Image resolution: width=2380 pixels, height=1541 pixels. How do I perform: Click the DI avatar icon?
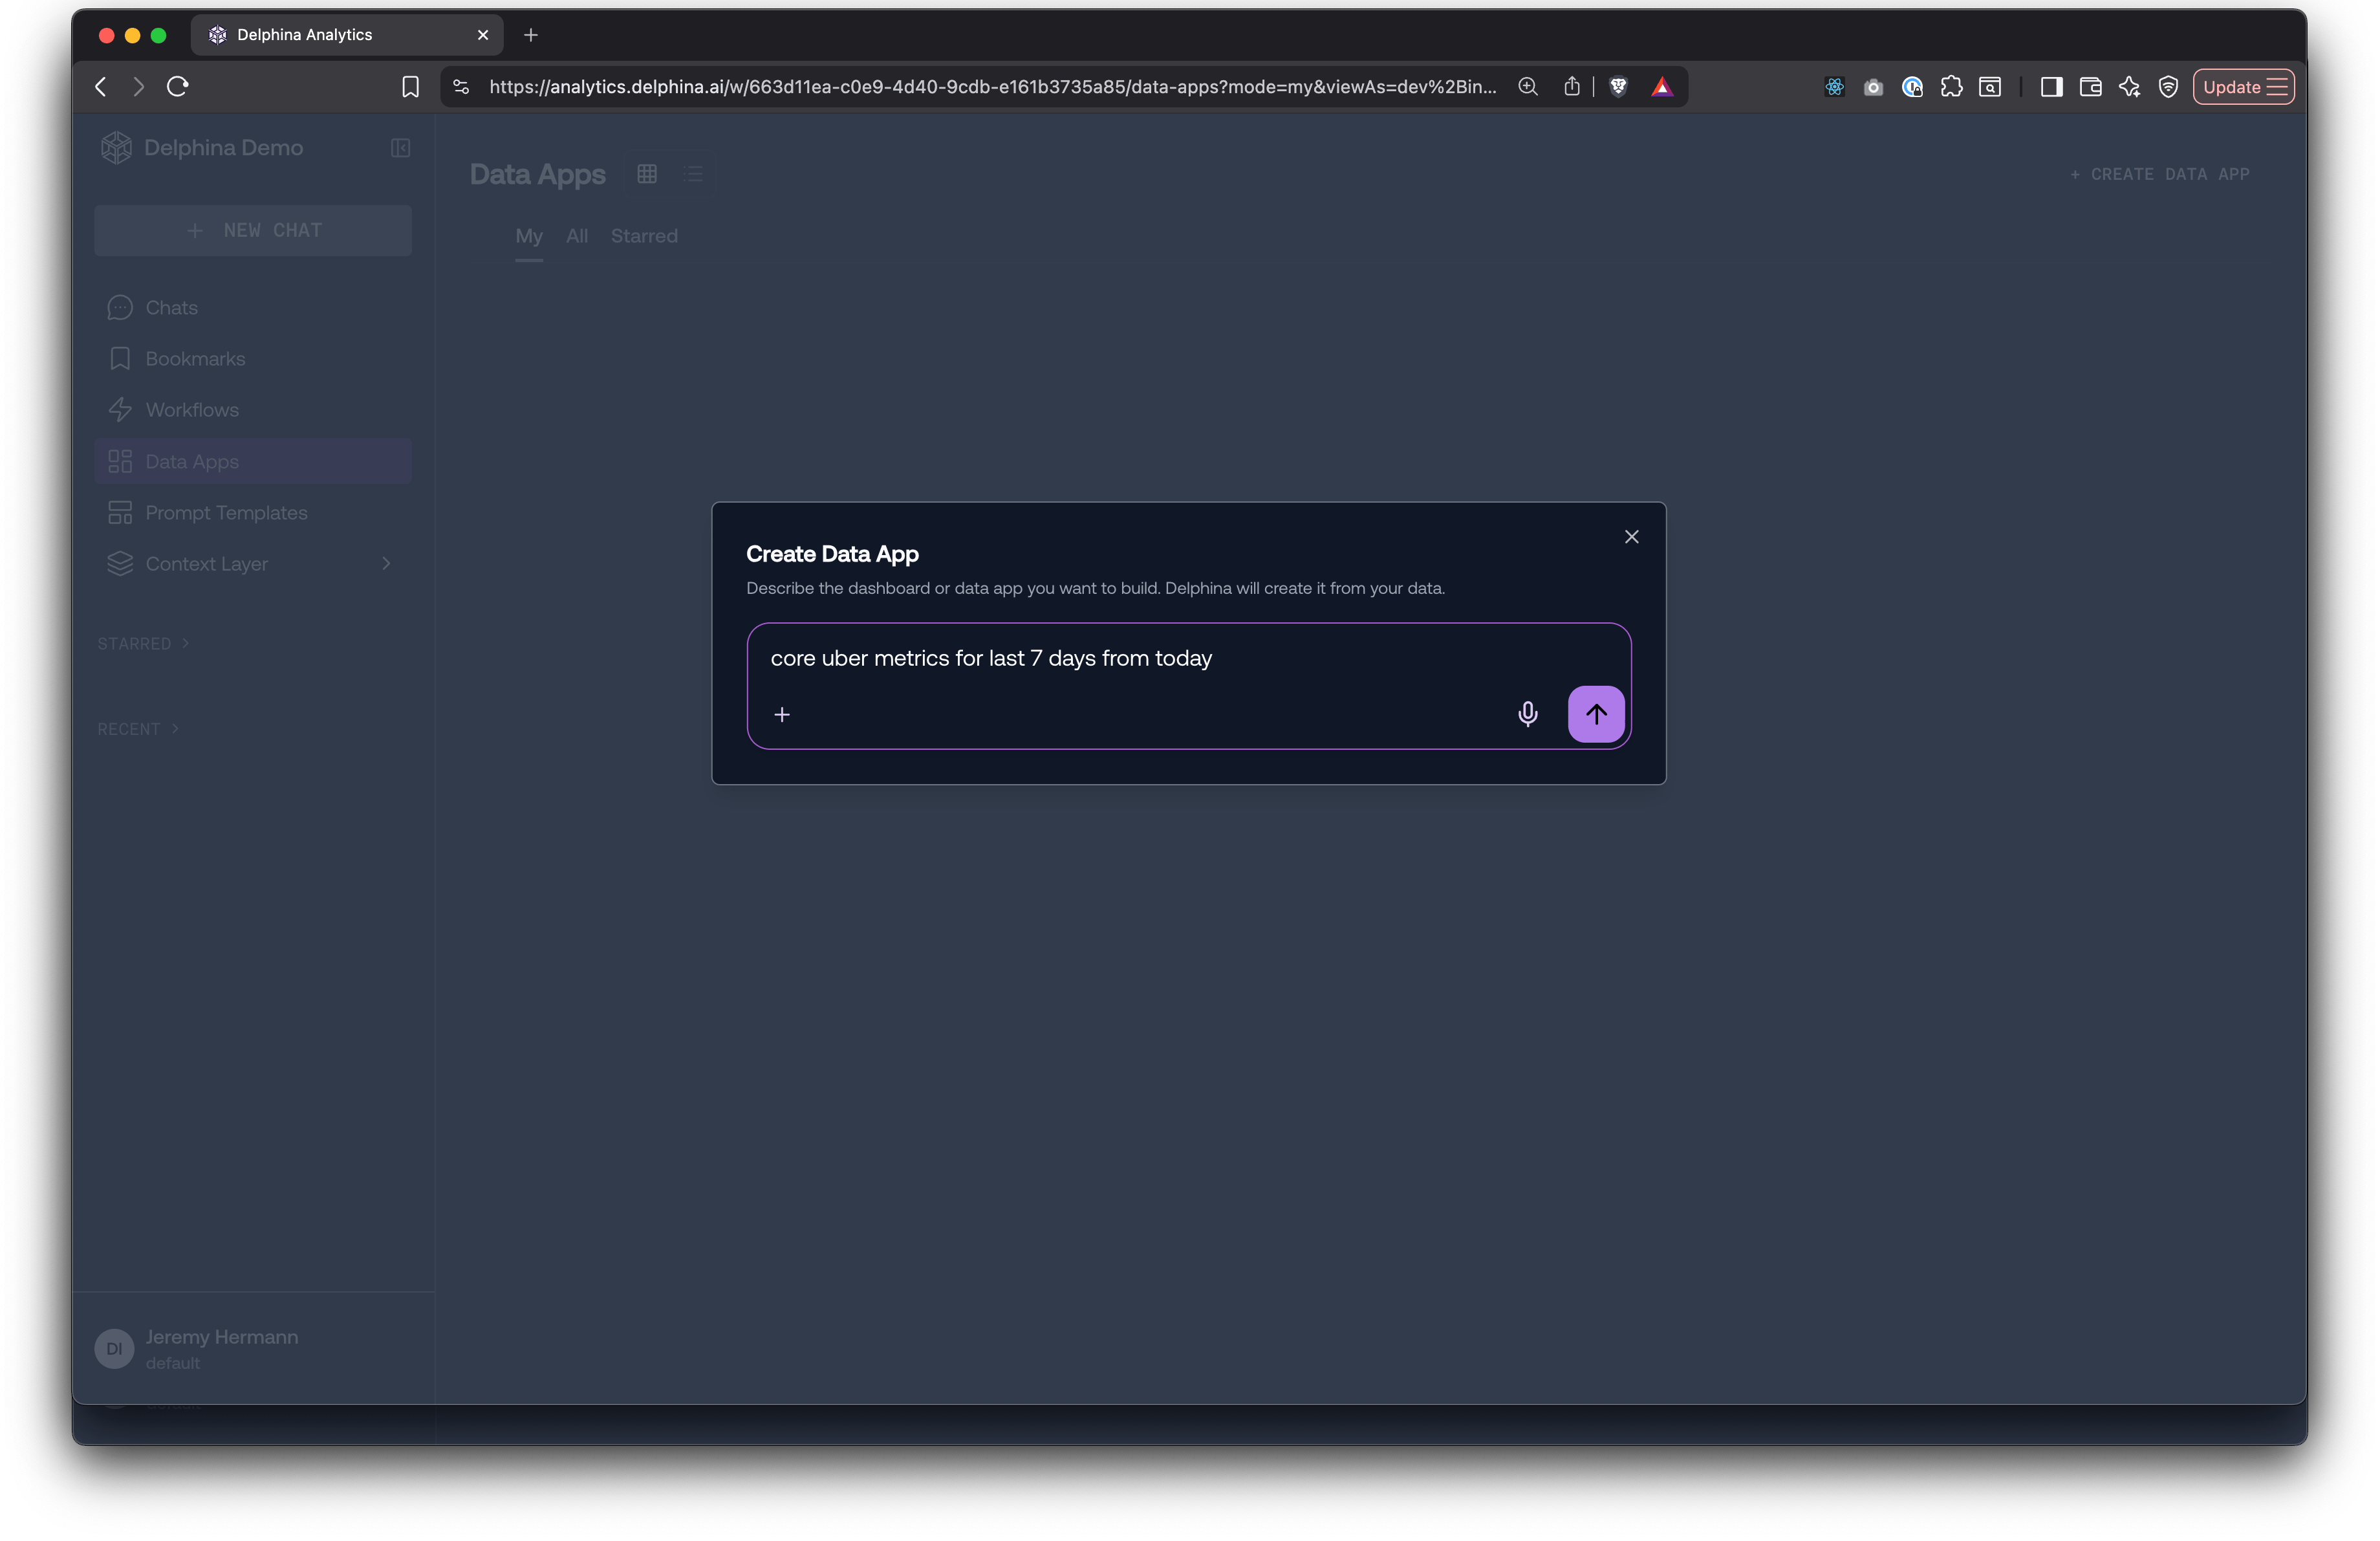pos(114,1349)
